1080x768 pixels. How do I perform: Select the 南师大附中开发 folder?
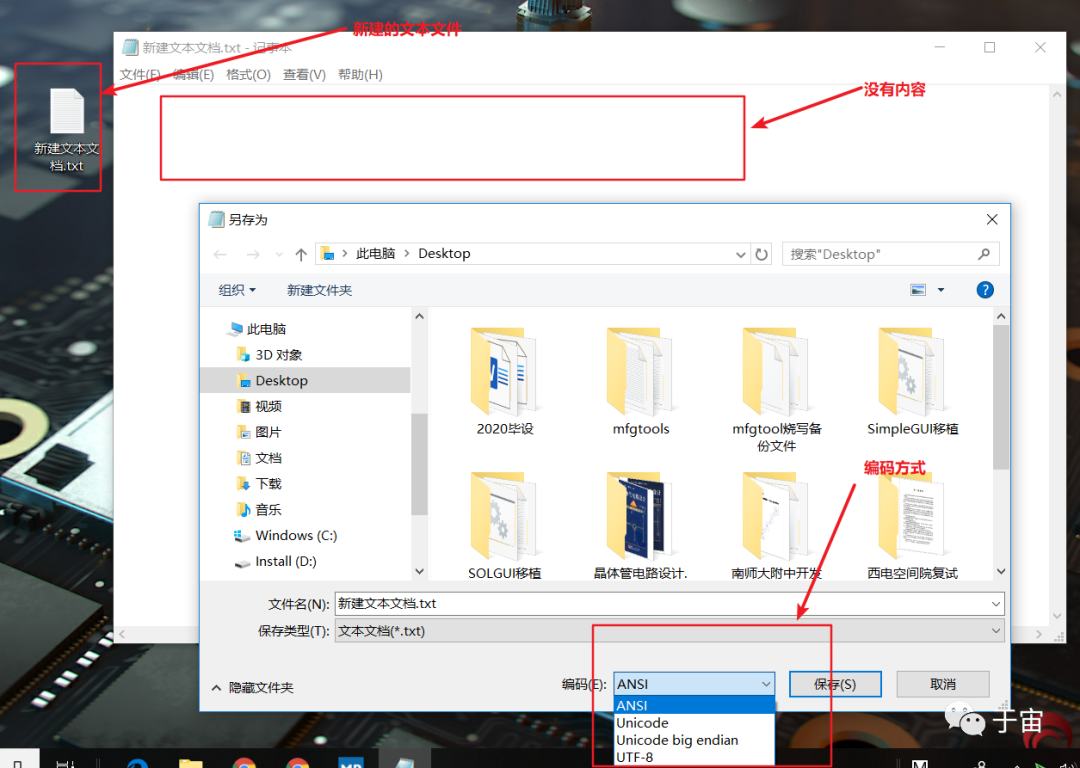(x=776, y=525)
